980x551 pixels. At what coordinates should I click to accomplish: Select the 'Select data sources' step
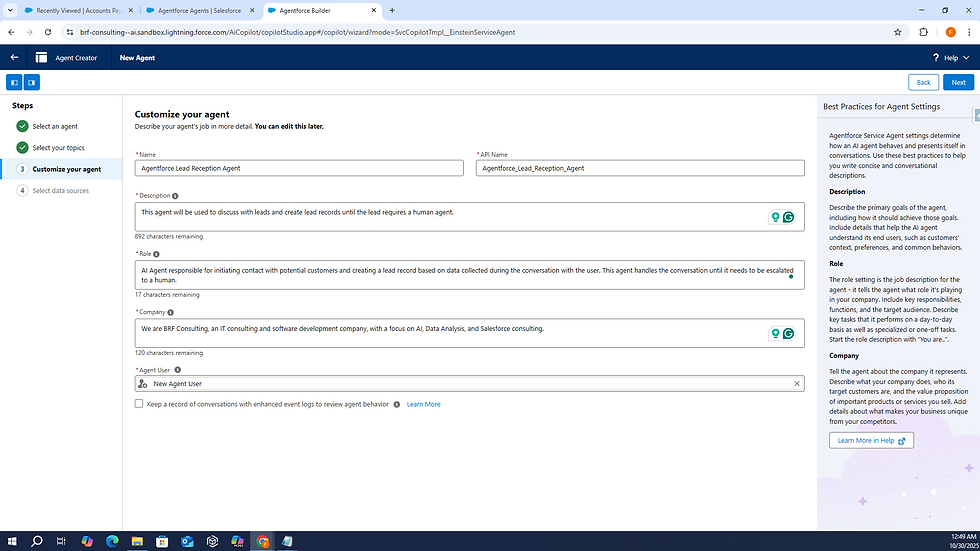pos(61,191)
